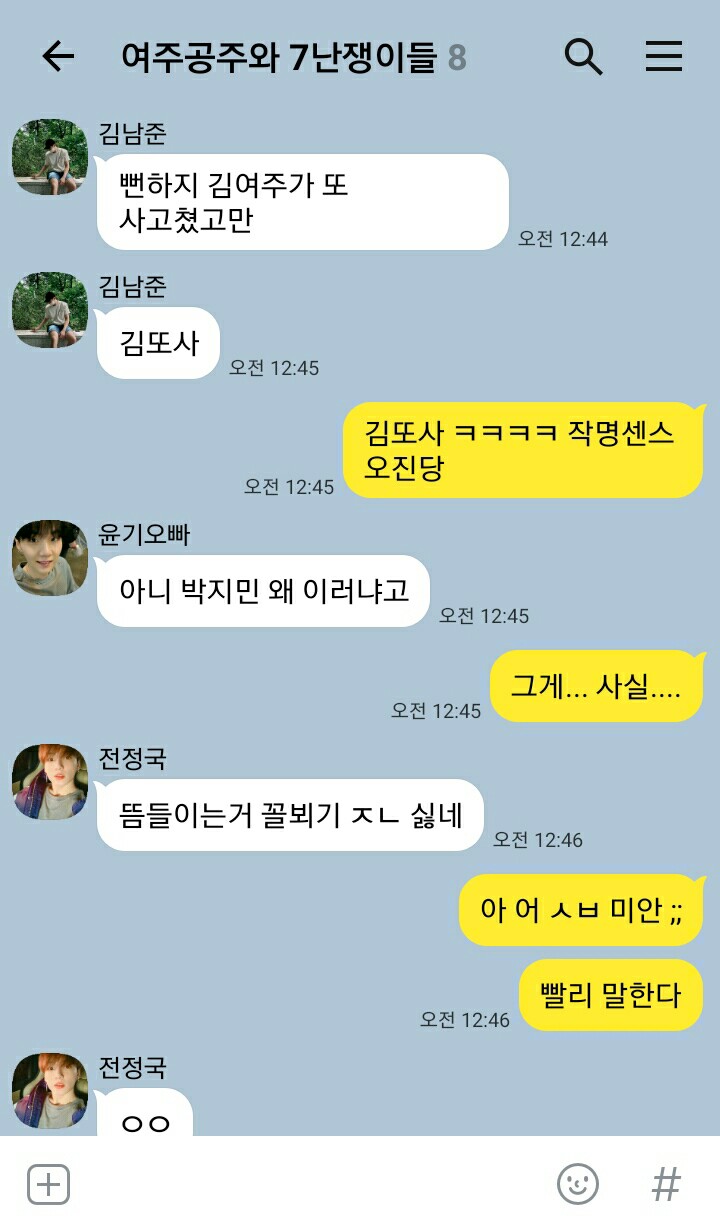This screenshot has width=720, height=1232.
Task: Tap the back arrow icon
Action: (x=58, y=57)
